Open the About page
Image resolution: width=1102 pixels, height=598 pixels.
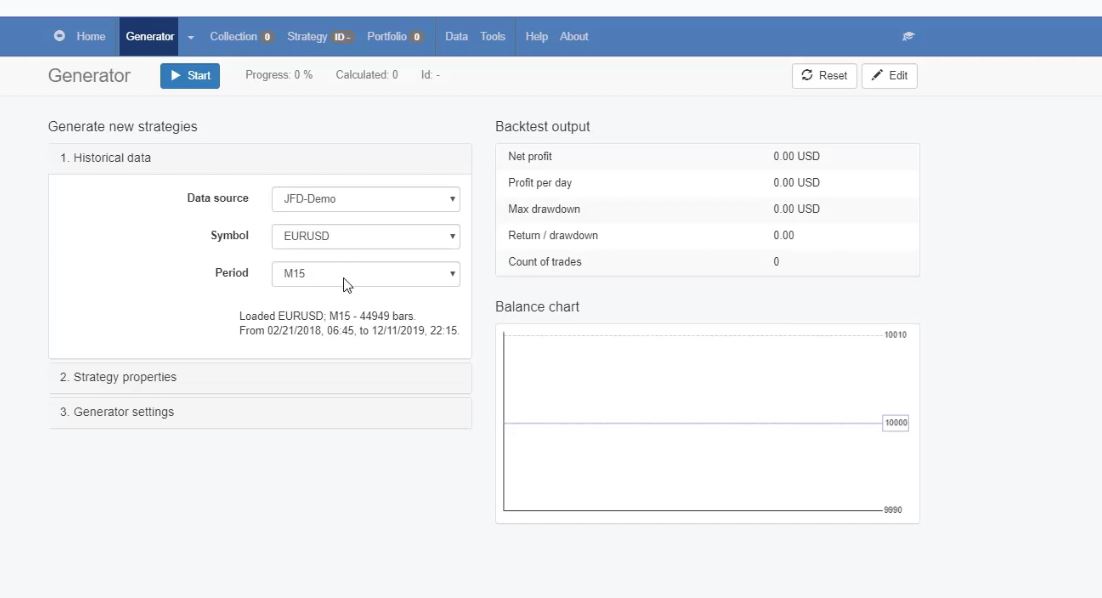tap(574, 37)
